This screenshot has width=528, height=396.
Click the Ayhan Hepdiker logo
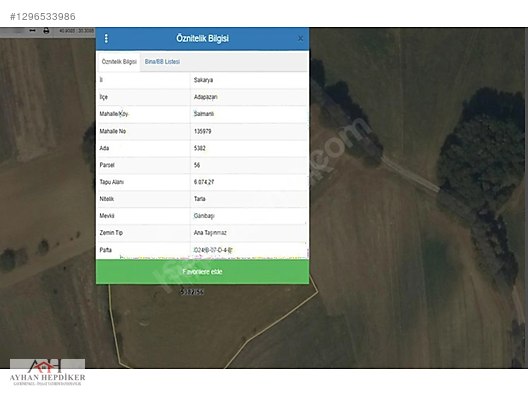click(47, 373)
